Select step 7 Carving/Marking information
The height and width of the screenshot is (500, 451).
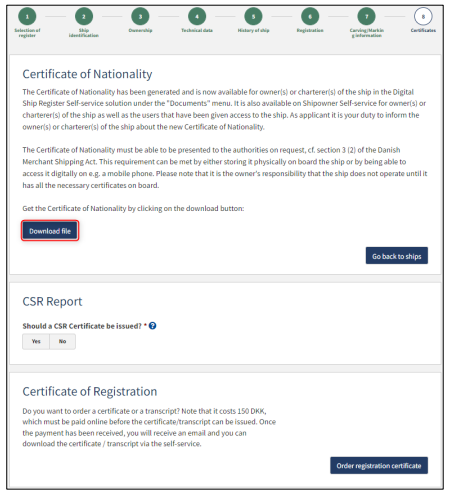(x=367, y=16)
